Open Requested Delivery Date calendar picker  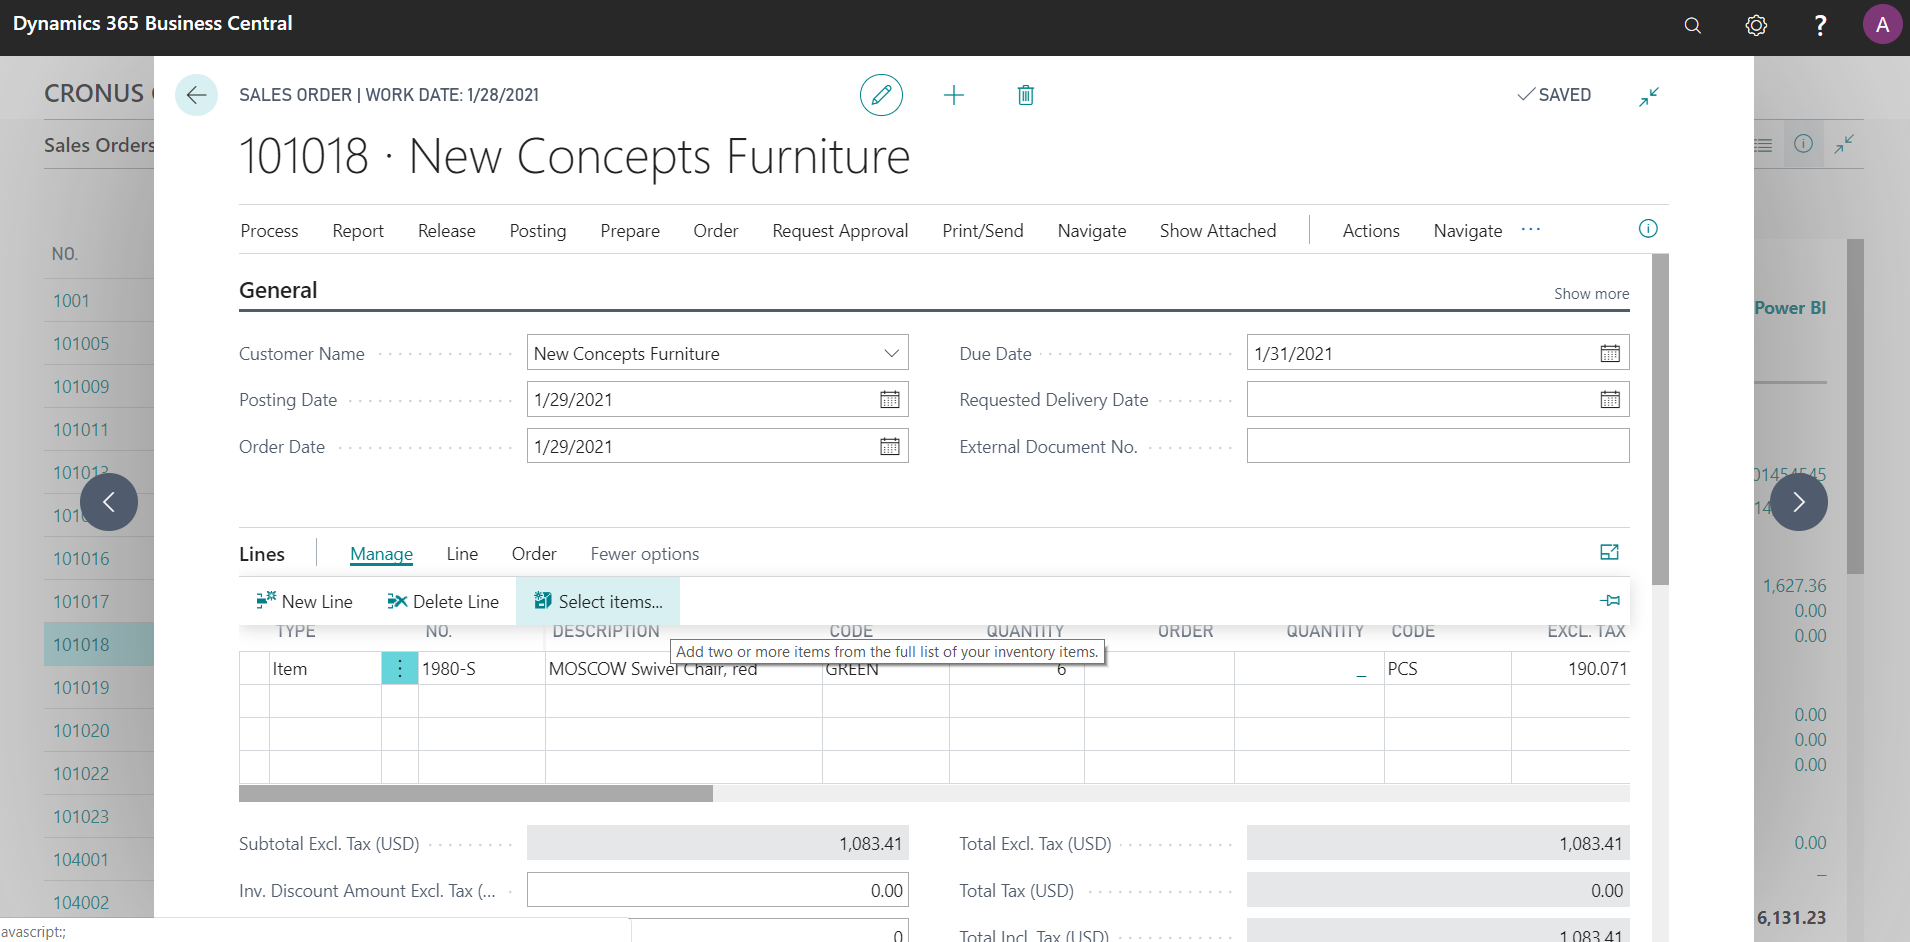(1610, 400)
